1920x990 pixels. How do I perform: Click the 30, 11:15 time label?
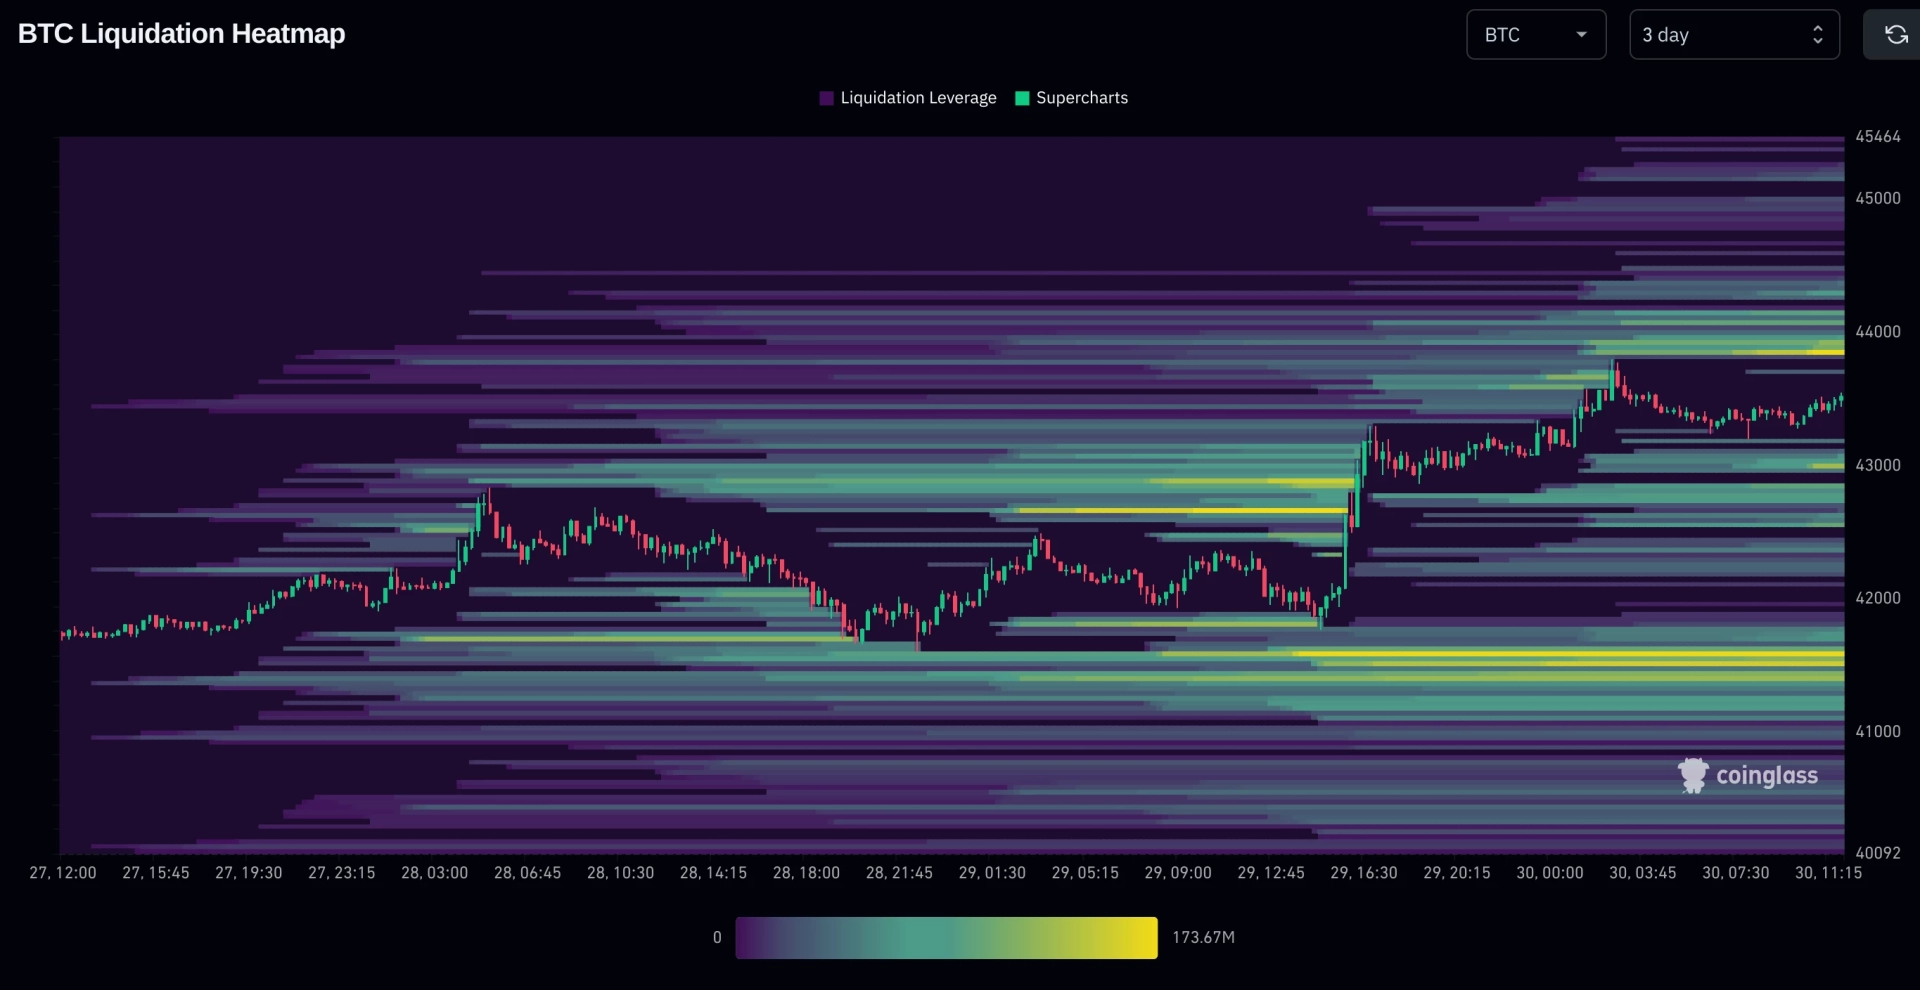tap(1829, 873)
